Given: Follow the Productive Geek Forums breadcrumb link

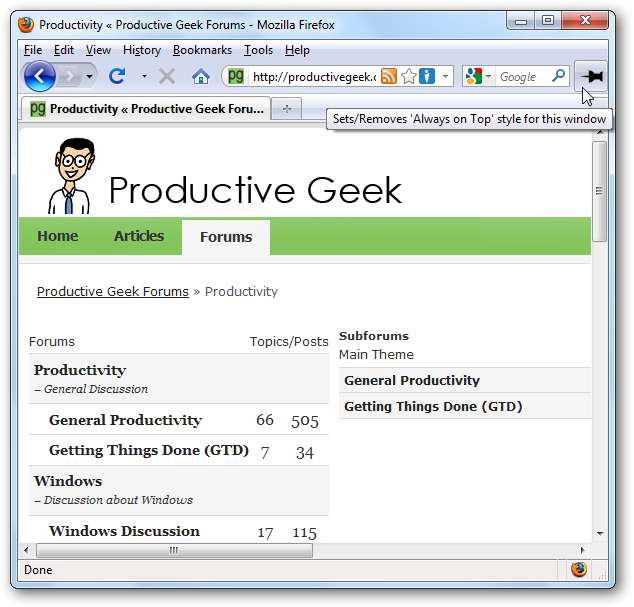Looking at the screenshot, I should (x=113, y=291).
